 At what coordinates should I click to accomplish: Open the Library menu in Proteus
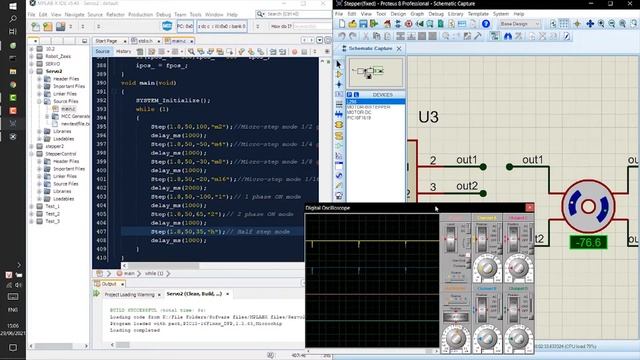(456, 14)
